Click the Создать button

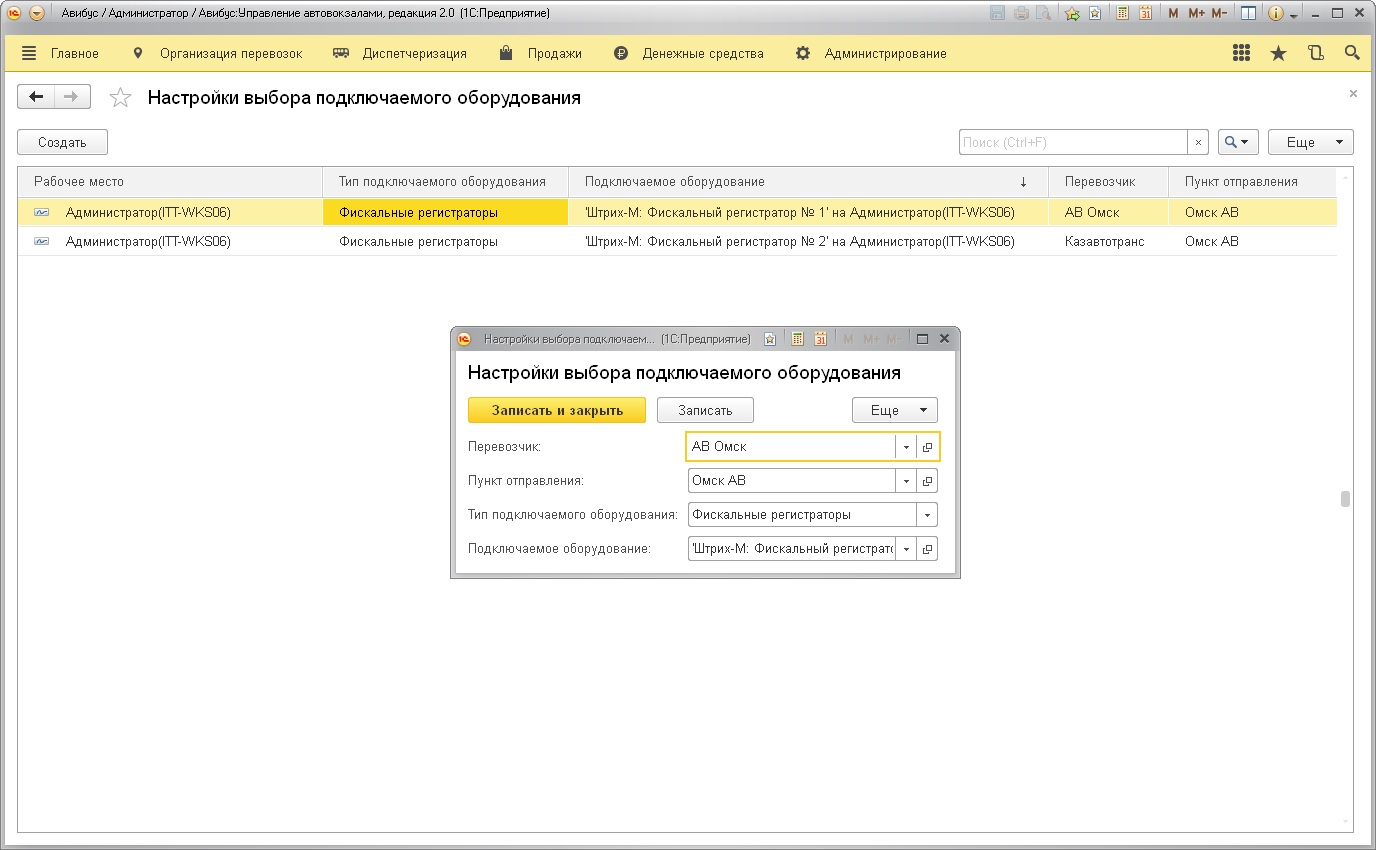click(x=62, y=143)
